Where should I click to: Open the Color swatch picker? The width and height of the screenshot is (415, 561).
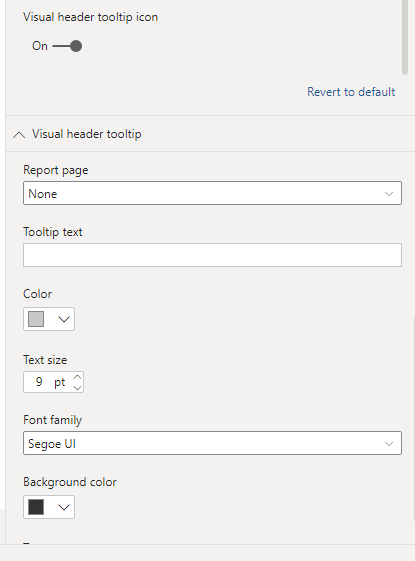pos(49,319)
